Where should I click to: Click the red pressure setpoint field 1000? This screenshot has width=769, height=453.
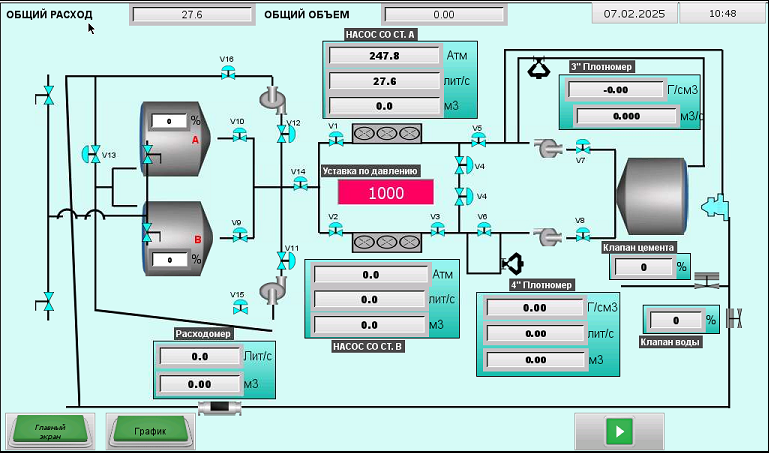pos(385,193)
